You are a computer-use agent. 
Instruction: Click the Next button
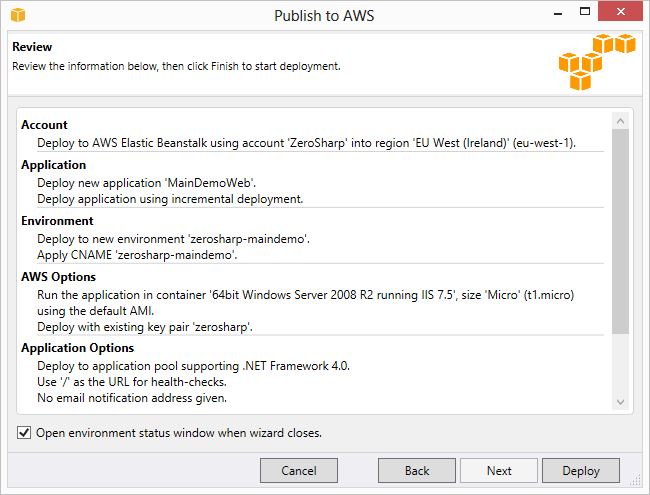[499, 471]
